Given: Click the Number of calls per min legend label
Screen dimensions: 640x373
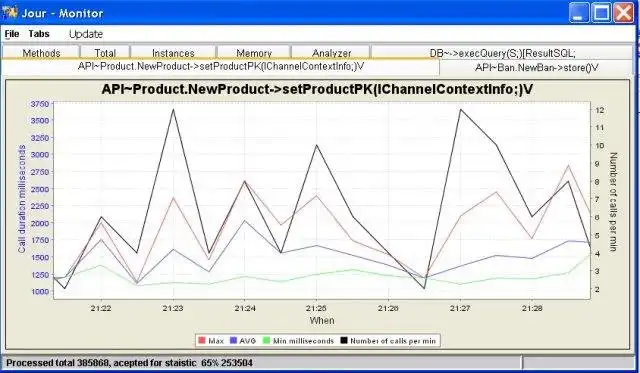Looking at the screenshot, I should click(393, 341).
